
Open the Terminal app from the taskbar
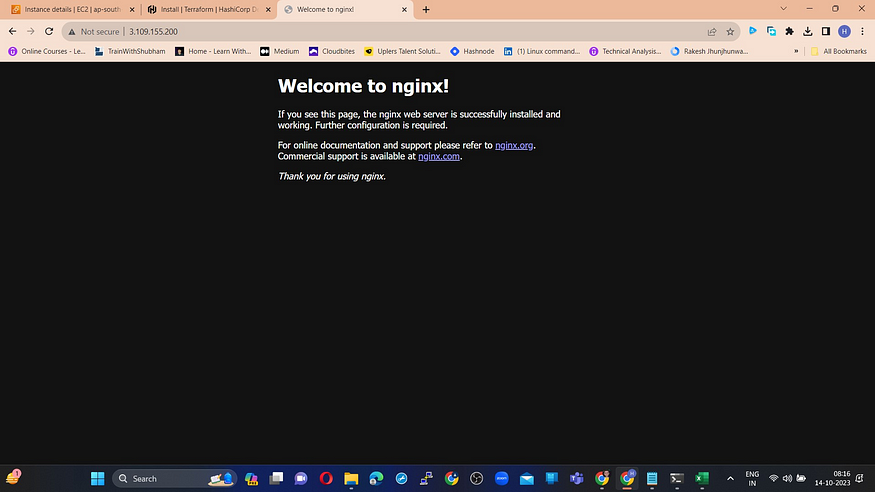click(677, 479)
